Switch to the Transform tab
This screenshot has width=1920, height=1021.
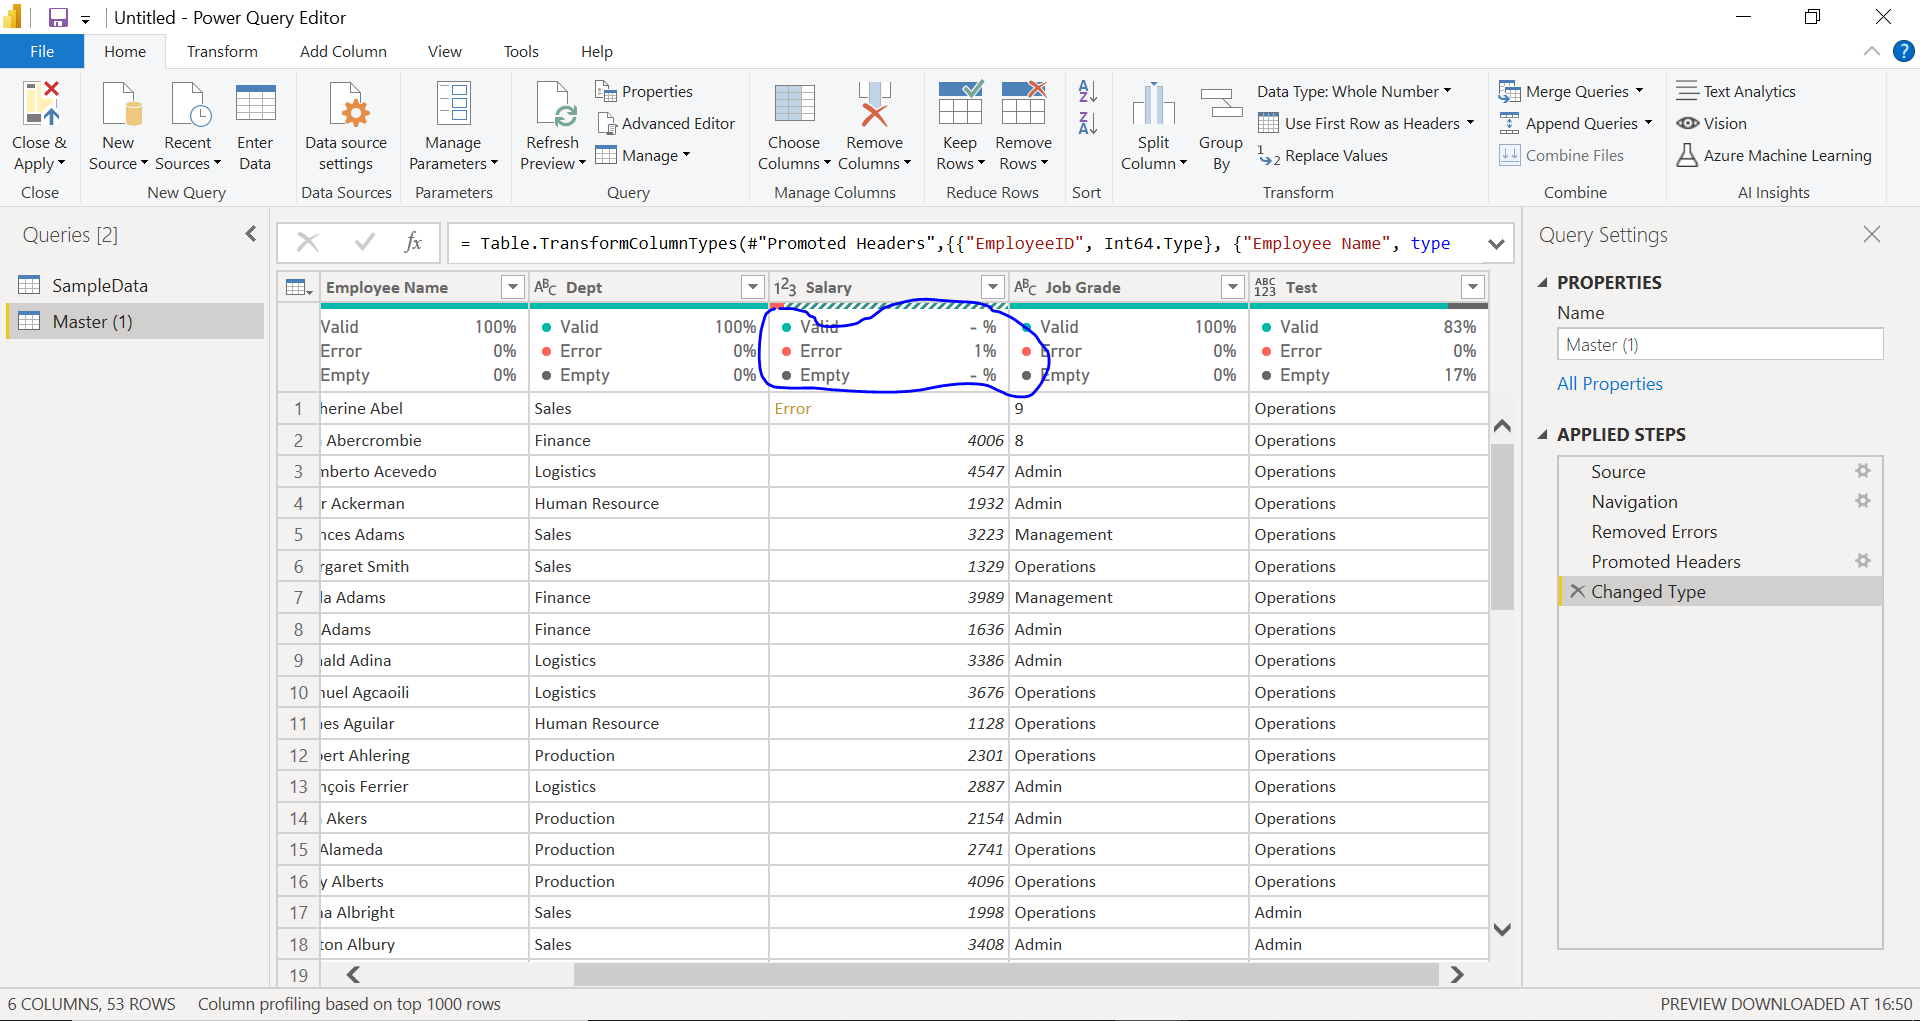pyautogui.click(x=222, y=51)
